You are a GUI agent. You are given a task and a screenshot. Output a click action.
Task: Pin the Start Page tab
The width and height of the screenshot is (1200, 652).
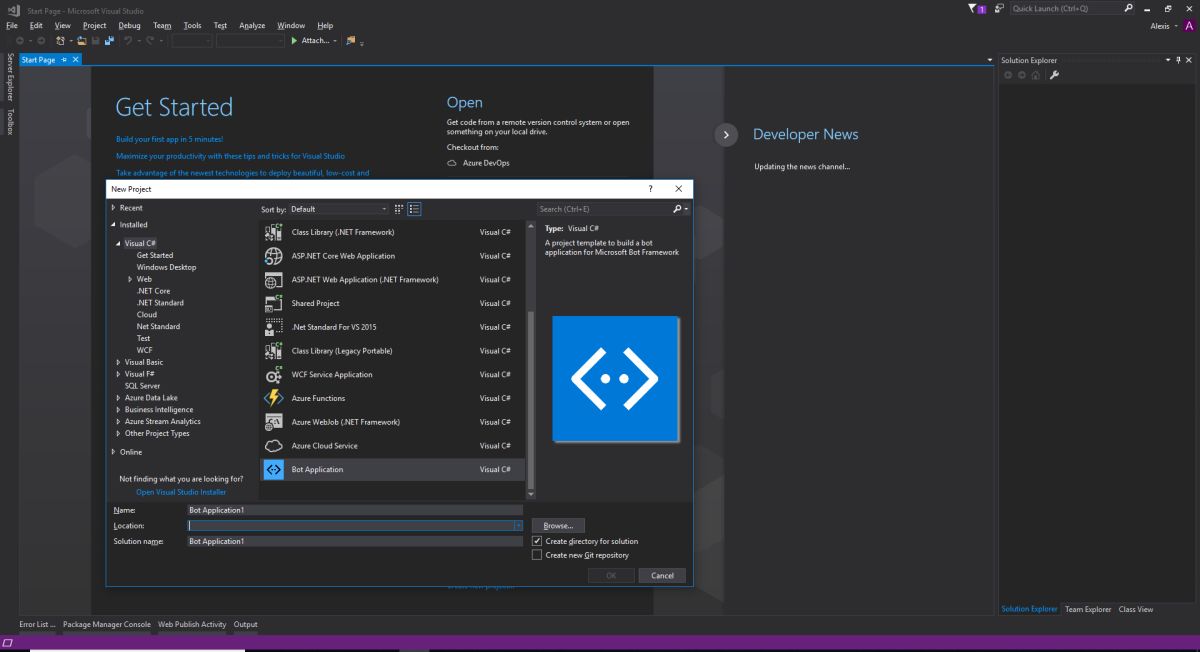[64, 60]
